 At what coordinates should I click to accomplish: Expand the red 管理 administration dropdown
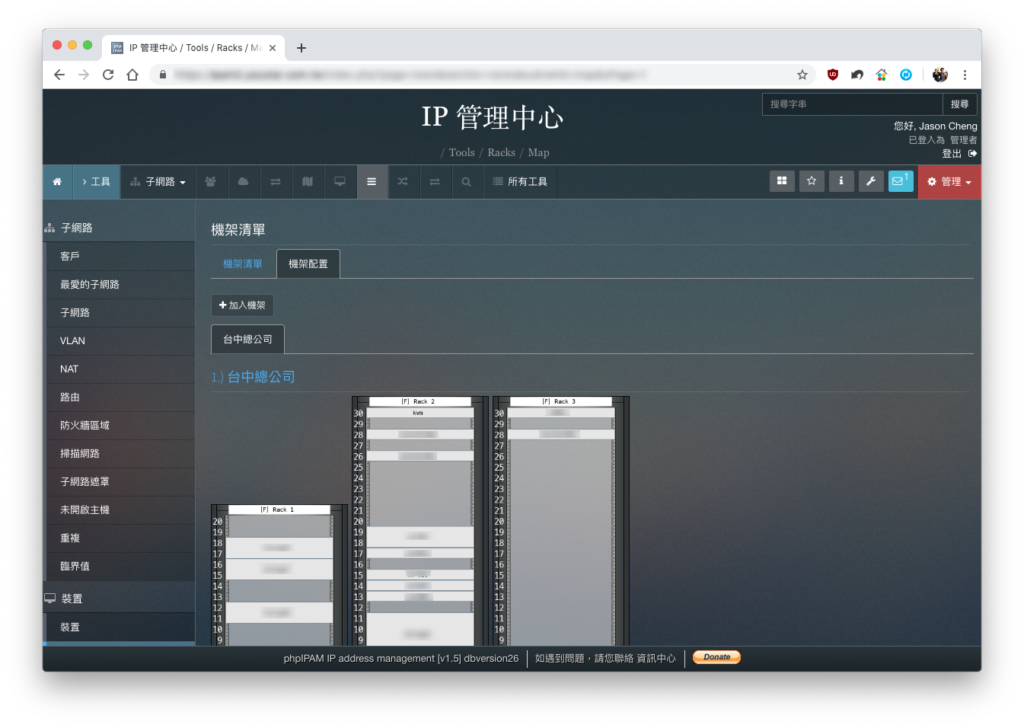coord(950,182)
